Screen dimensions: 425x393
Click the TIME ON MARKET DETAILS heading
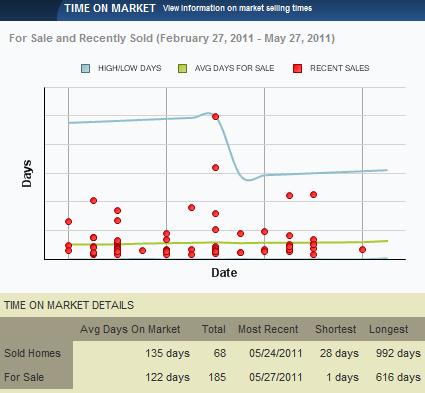(x=69, y=305)
